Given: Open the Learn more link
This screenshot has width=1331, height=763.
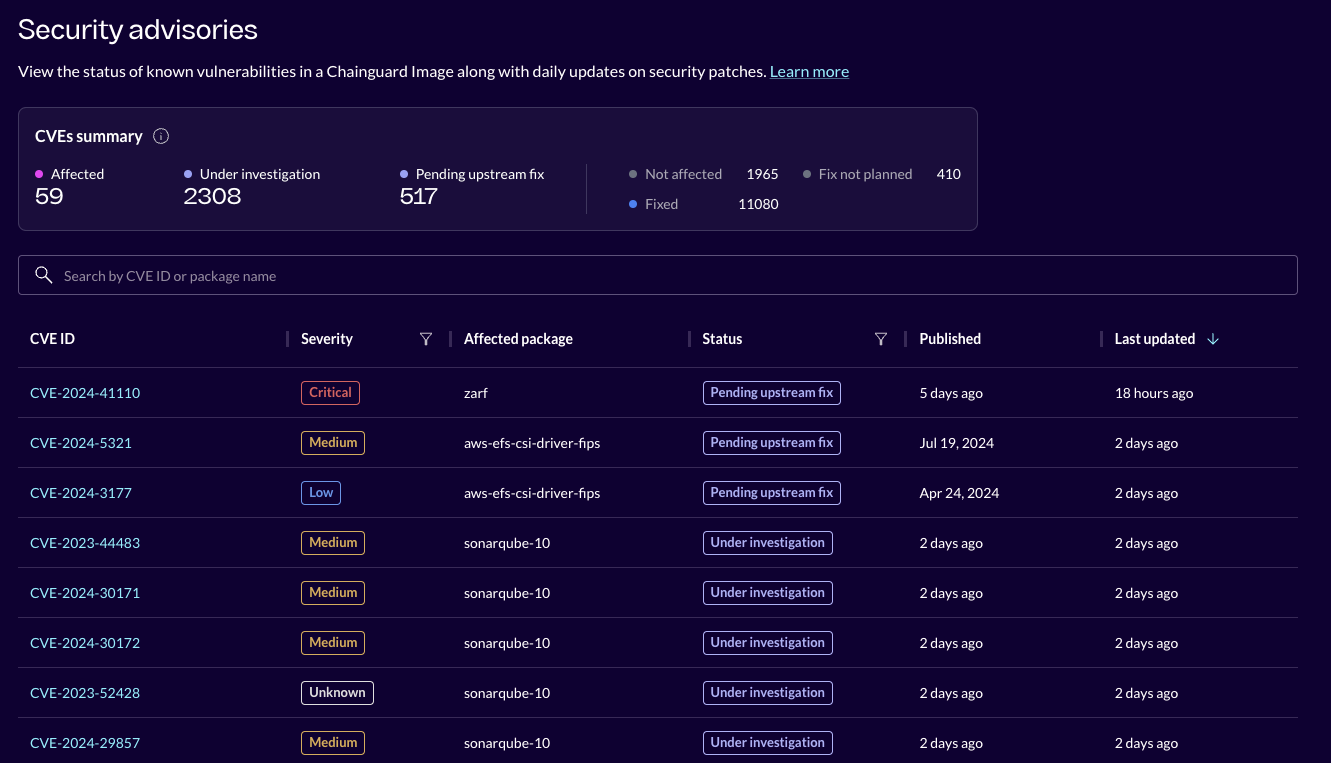Looking at the screenshot, I should pyautogui.click(x=809, y=71).
